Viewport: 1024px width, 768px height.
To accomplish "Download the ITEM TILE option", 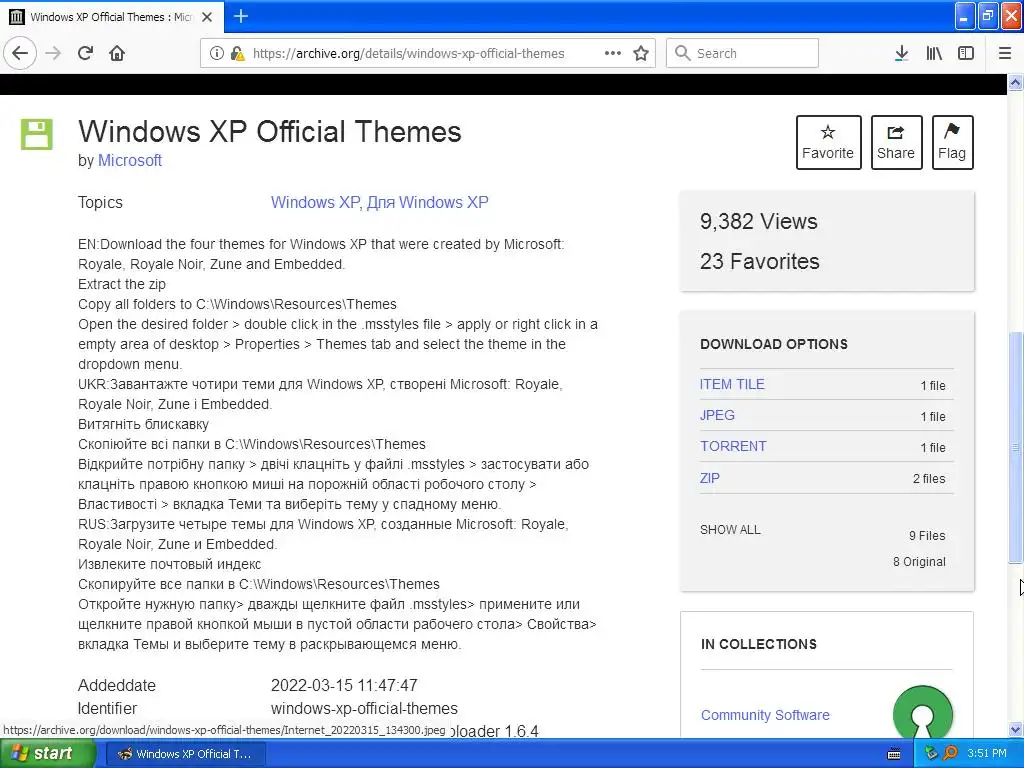I will tap(732, 384).
